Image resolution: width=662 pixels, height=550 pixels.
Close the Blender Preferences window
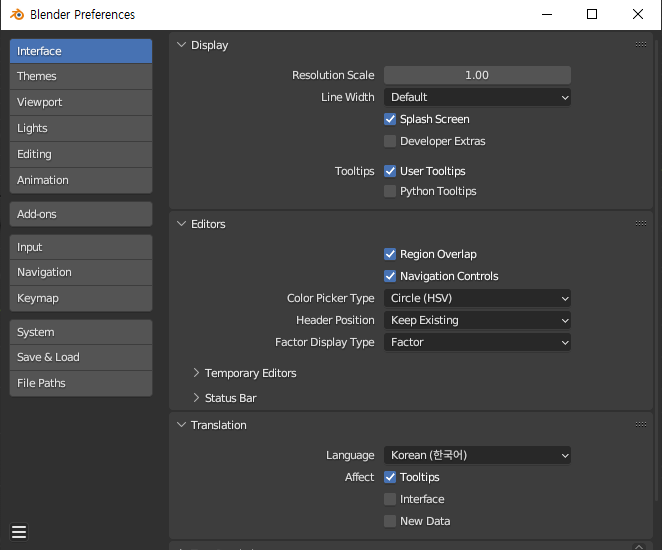click(638, 15)
